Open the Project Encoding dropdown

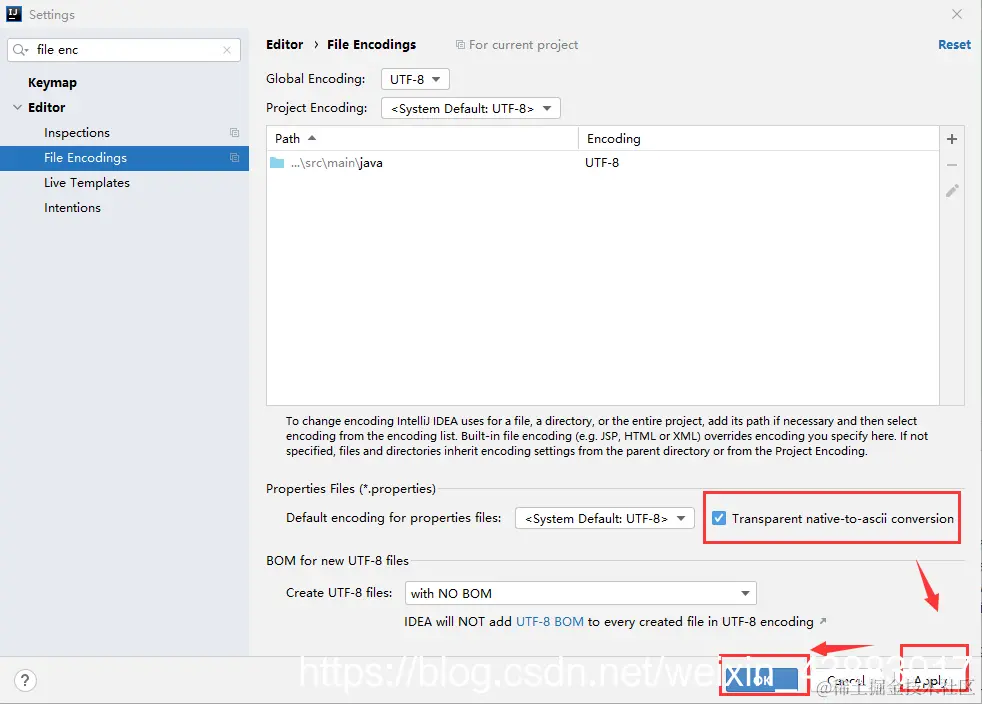point(470,108)
